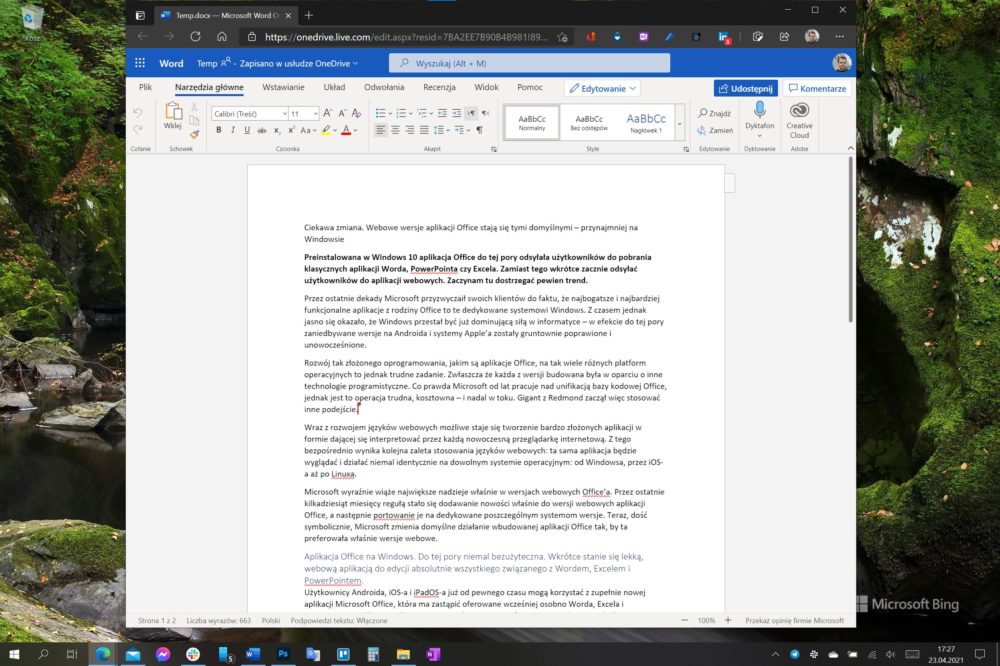Open the Word account profile picture
Viewport: 1000px width, 666px height.
click(x=841, y=63)
